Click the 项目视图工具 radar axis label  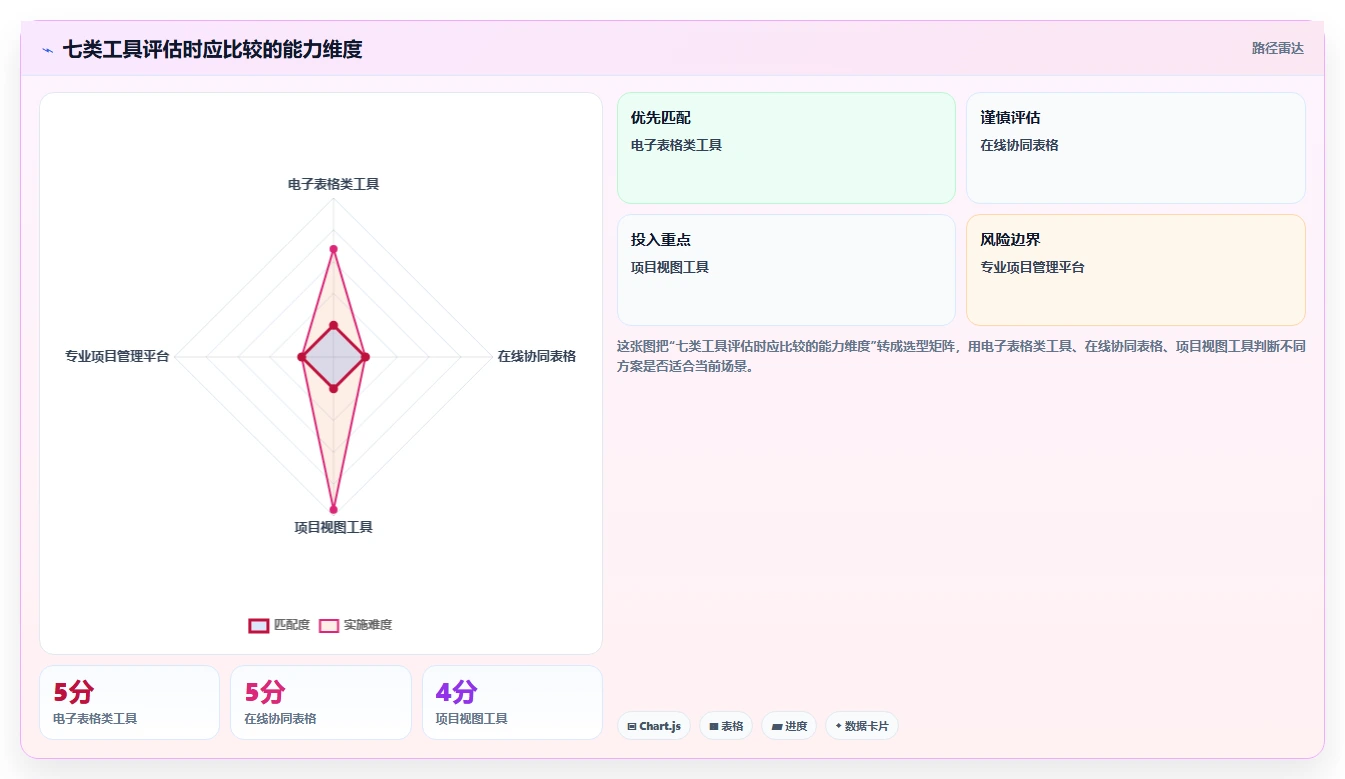point(333,527)
